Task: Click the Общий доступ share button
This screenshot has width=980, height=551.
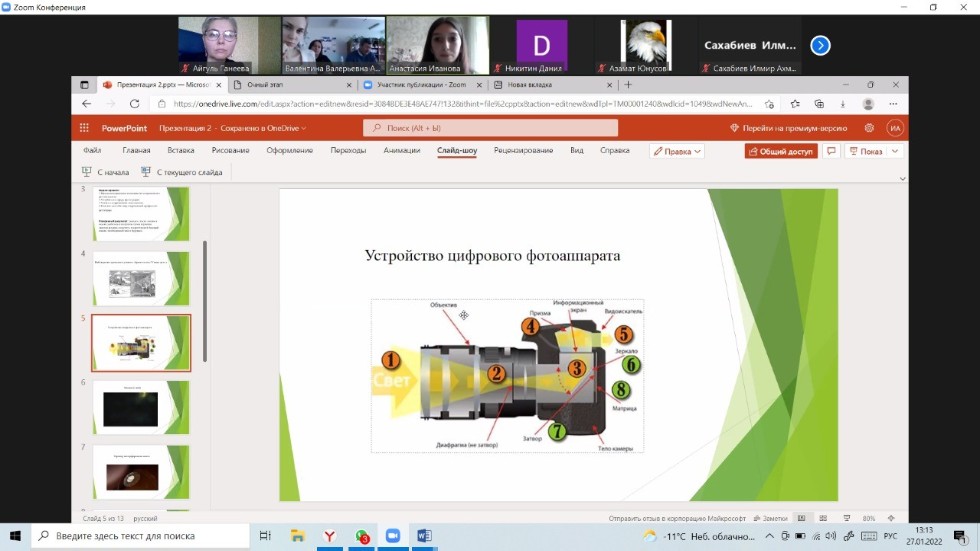Action: point(780,151)
